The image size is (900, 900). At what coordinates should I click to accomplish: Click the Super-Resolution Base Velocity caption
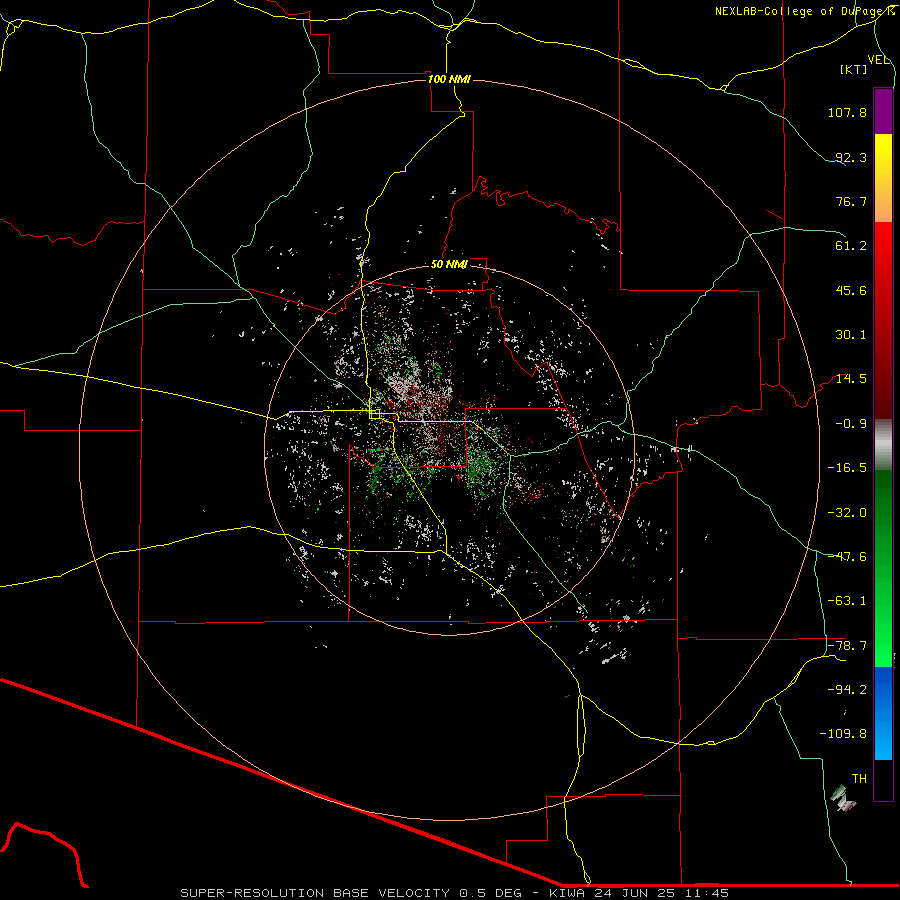tap(455, 893)
